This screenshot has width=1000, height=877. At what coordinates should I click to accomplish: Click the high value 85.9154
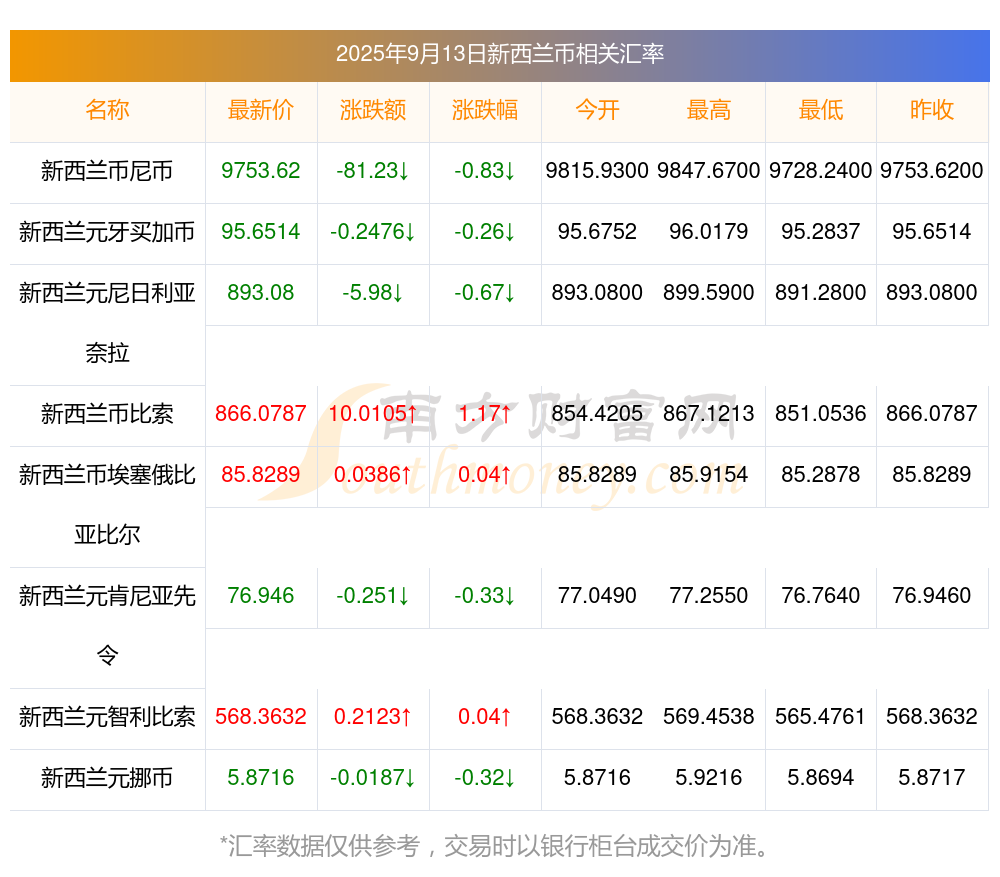coord(709,475)
